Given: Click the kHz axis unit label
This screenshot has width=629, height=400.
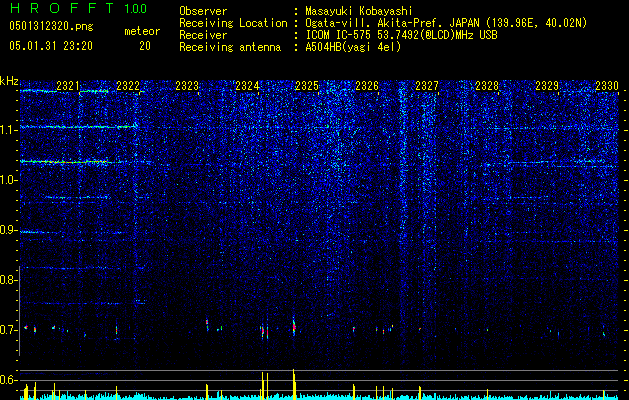Looking at the screenshot, I should [9, 81].
